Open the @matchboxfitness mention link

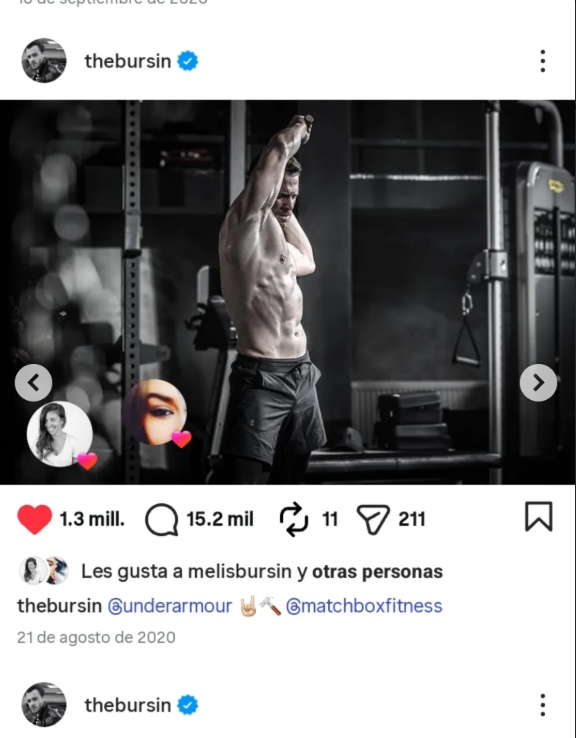[x=364, y=606]
